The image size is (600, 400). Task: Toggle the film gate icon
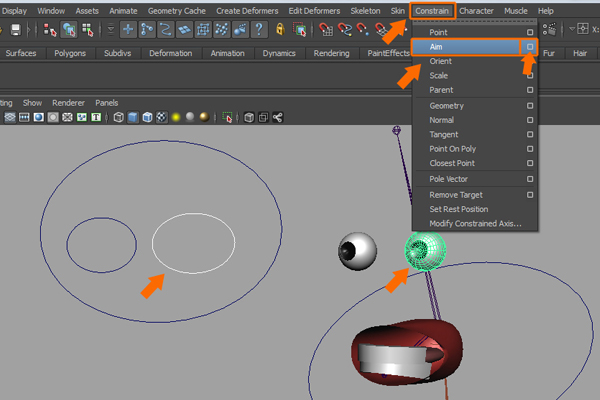pos(24,117)
